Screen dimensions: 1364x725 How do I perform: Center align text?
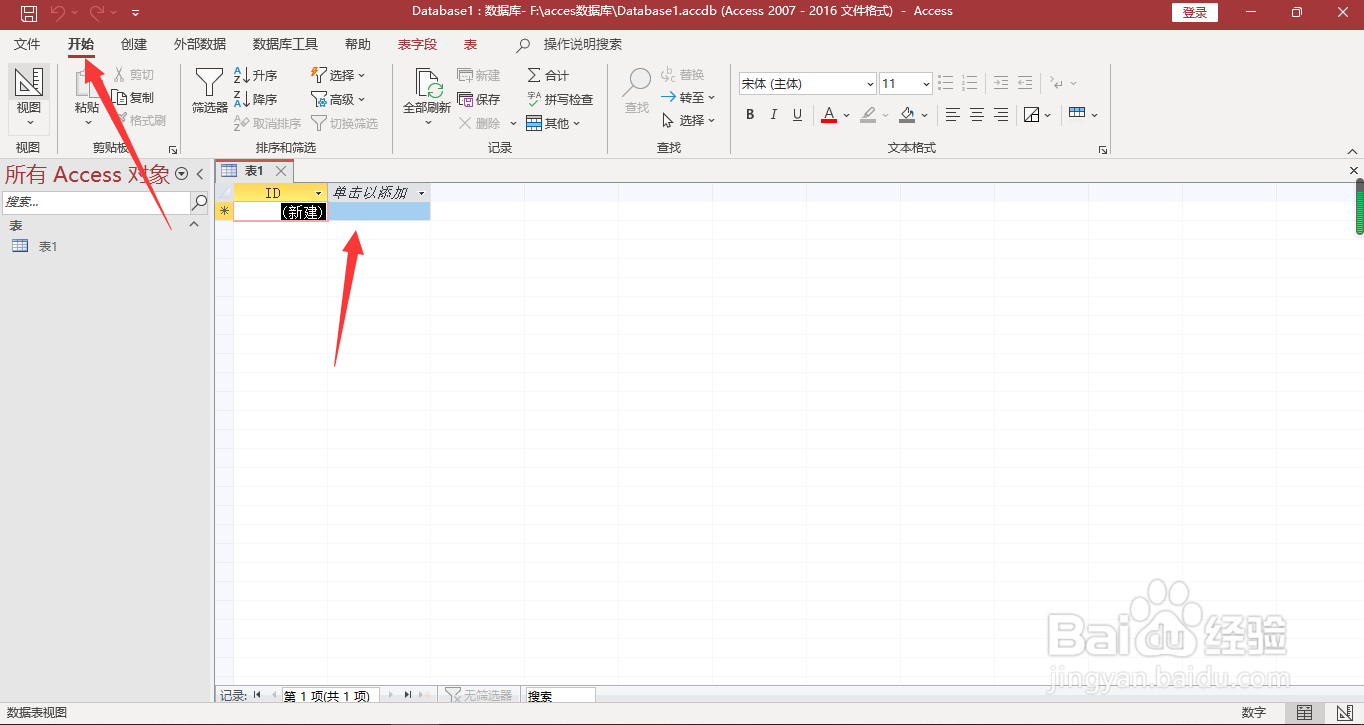[977, 115]
